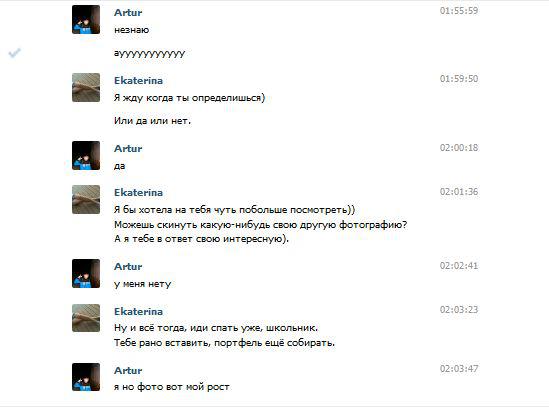Open Artur's name link at 02:02:41
This screenshot has height=407, width=549.
coord(128,267)
